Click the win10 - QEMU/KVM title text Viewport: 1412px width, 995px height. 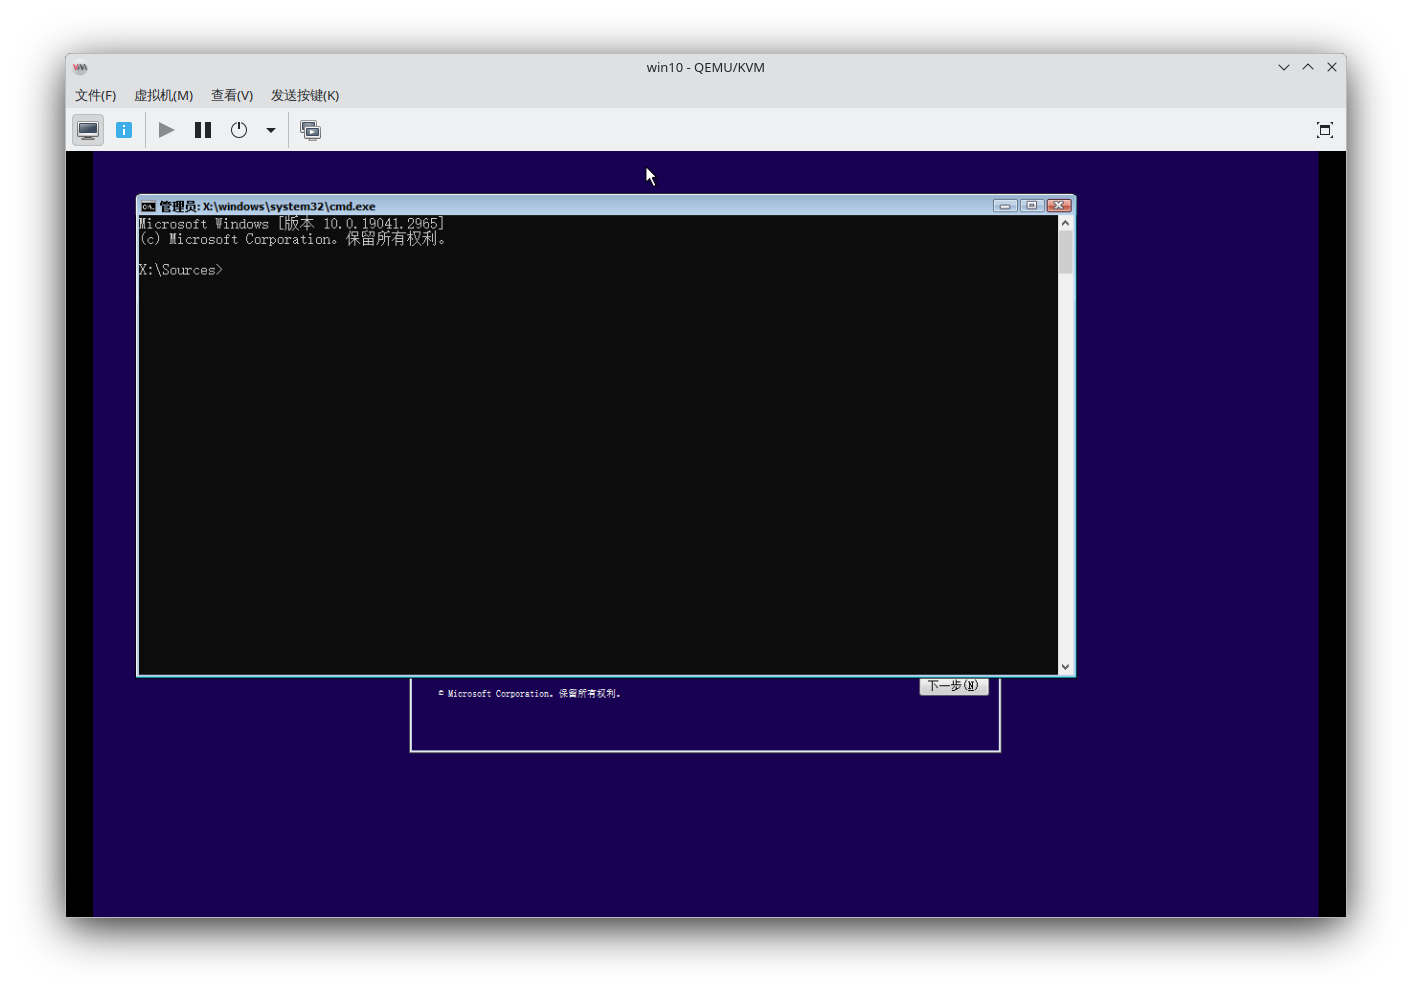[x=705, y=67]
